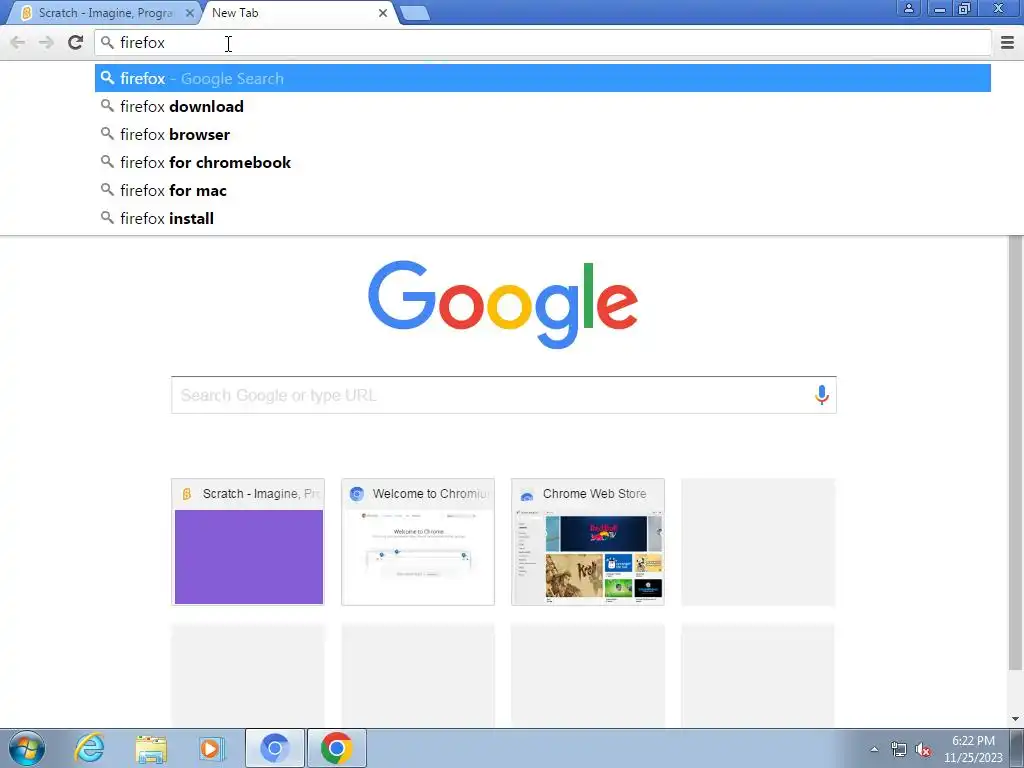The width and height of the screenshot is (1024, 768).
Task: Click the browser back arrow button
Action: click(18, 43)
